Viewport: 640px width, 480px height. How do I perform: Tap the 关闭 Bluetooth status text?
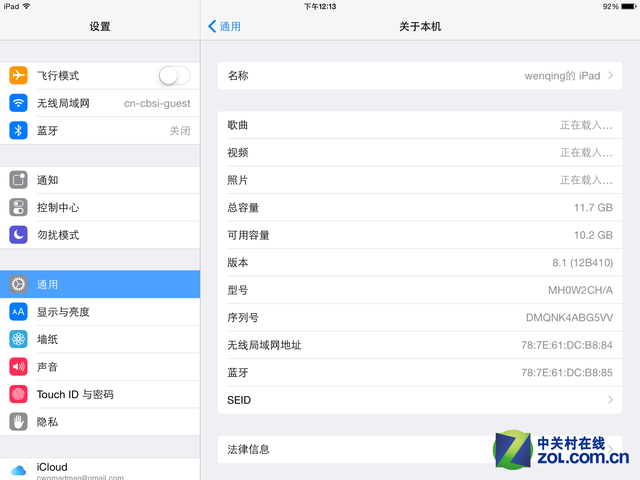point(180,131)
